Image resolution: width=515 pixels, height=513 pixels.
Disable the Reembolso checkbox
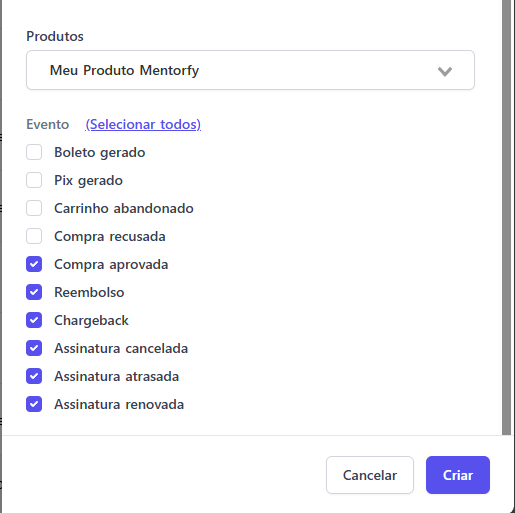34,292
